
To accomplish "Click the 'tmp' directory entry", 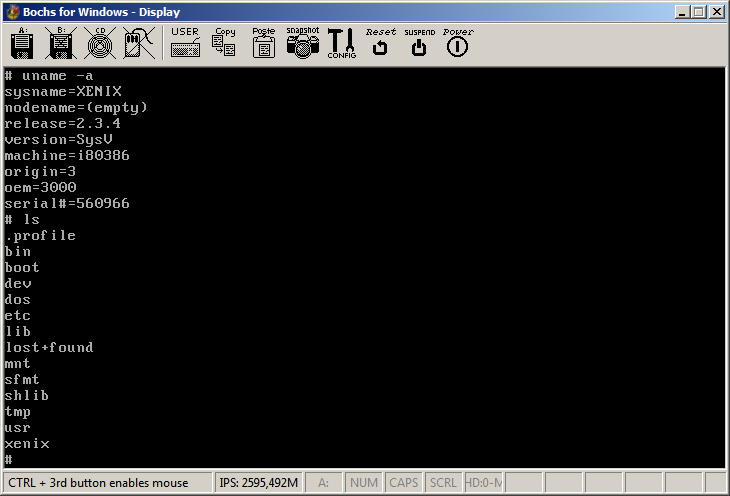I will tap(18, 412).
